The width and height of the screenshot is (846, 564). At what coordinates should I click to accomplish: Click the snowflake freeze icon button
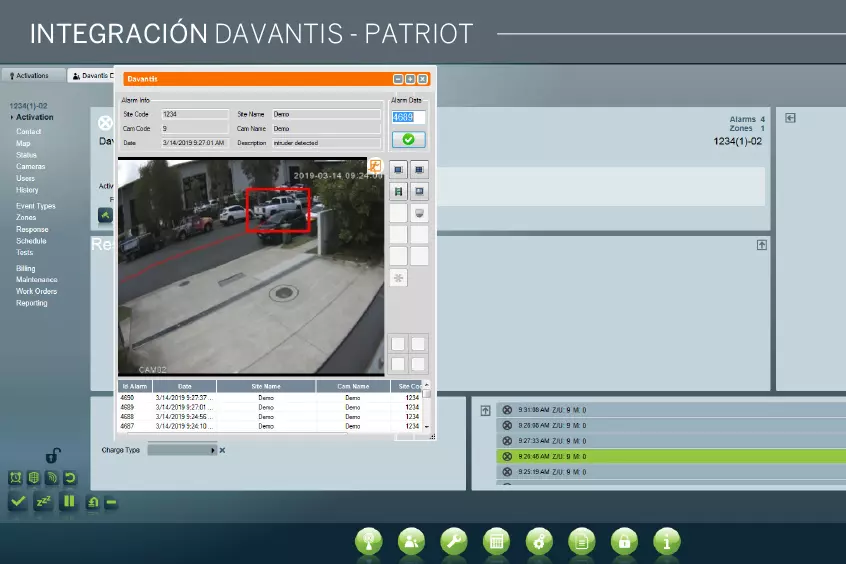pyautogui.click(x=398, y=278)
